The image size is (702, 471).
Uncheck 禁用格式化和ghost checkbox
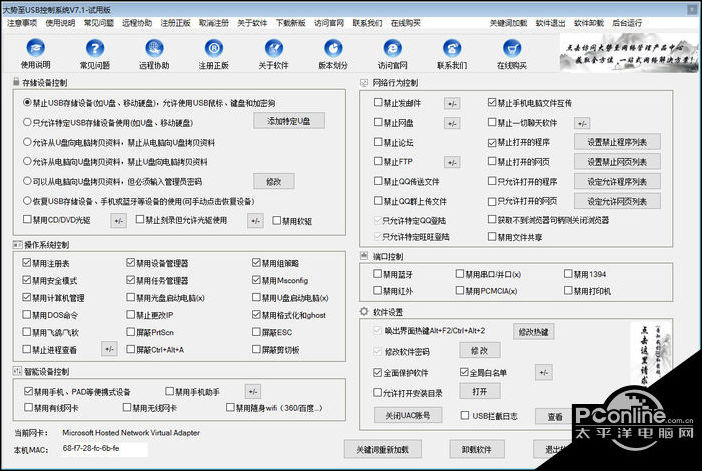[256, 314]
